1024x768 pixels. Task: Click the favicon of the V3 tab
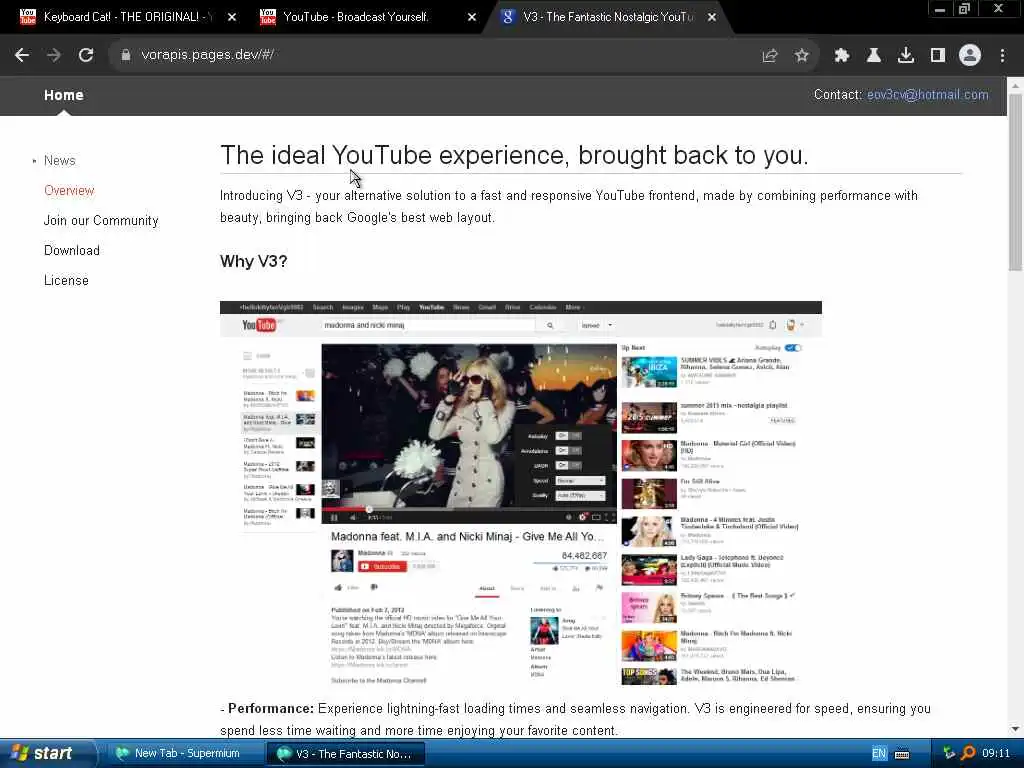[507, 17]
